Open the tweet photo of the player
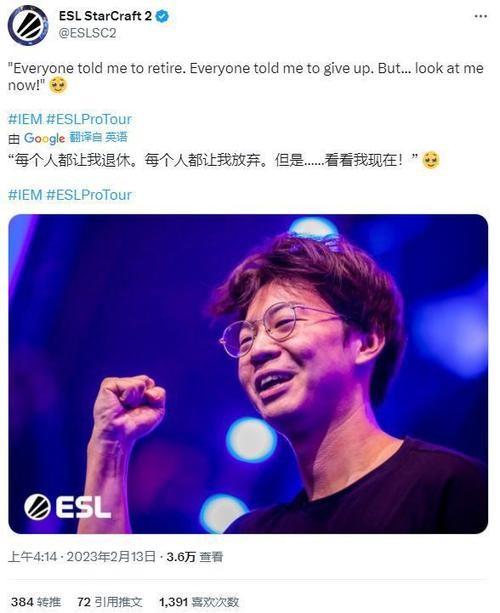The width and height of the screenshot is (500, 613). click(x=248, y=374)
